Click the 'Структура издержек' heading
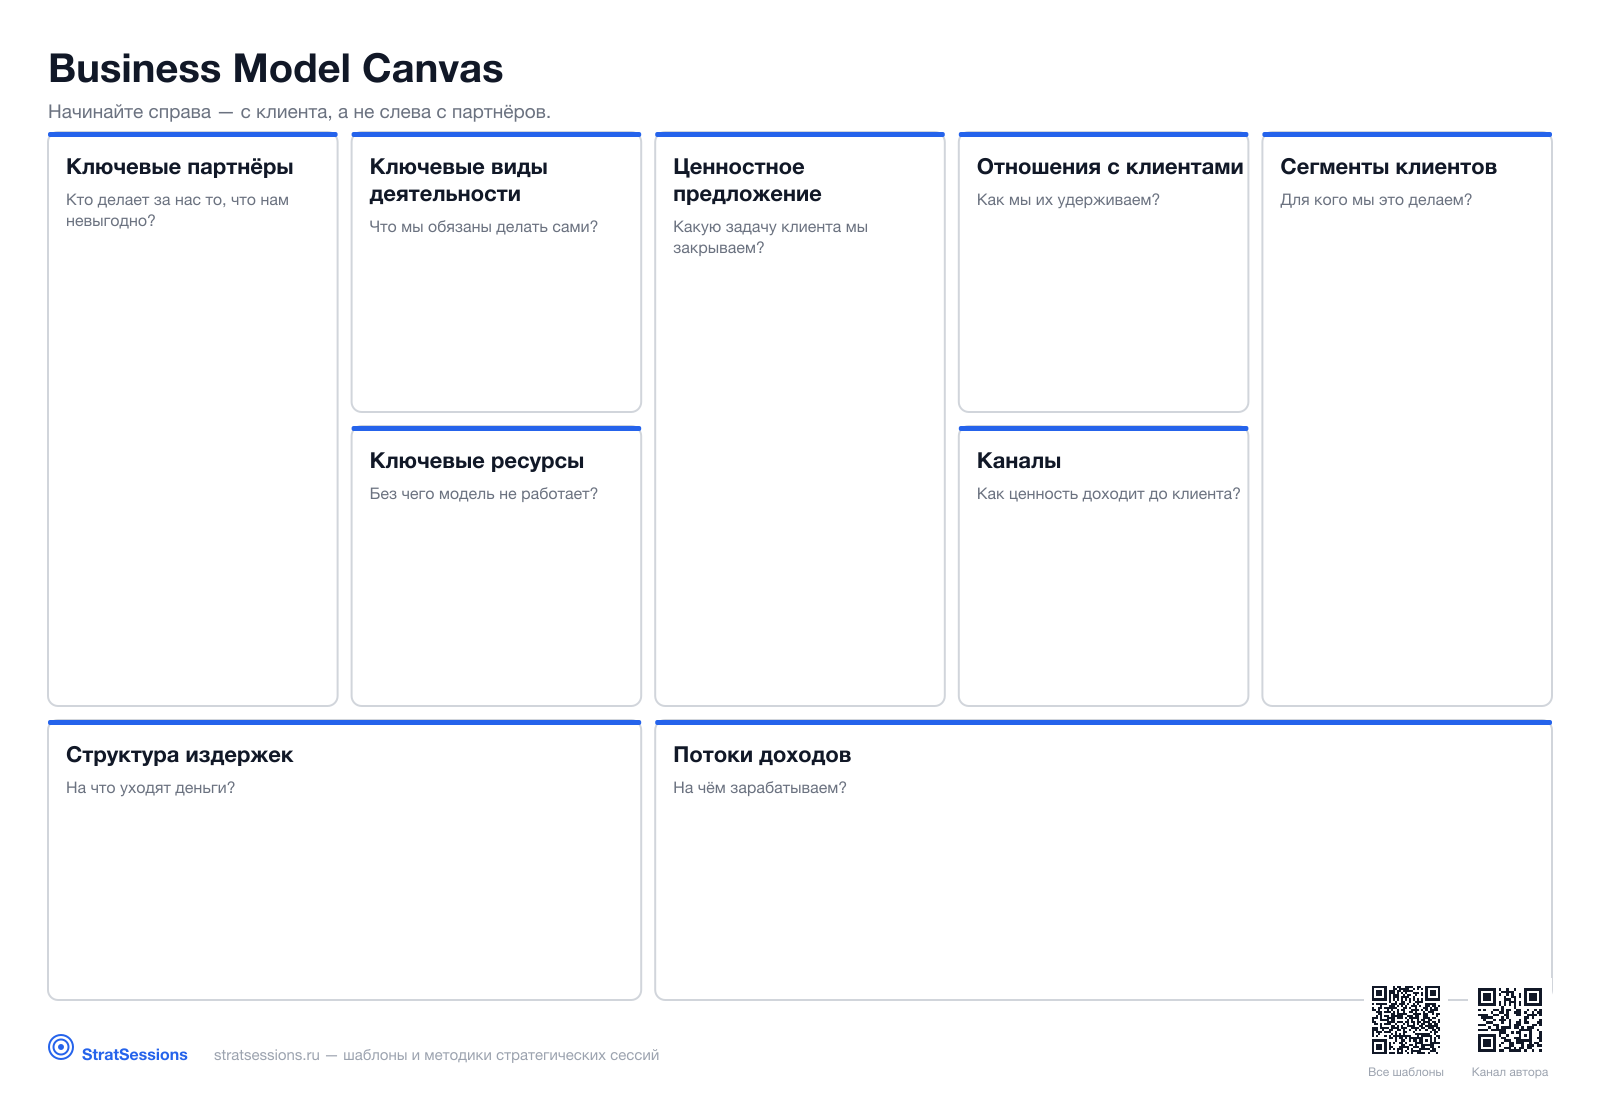Screen dimensions: 1600x1100 tap(180, 755)
